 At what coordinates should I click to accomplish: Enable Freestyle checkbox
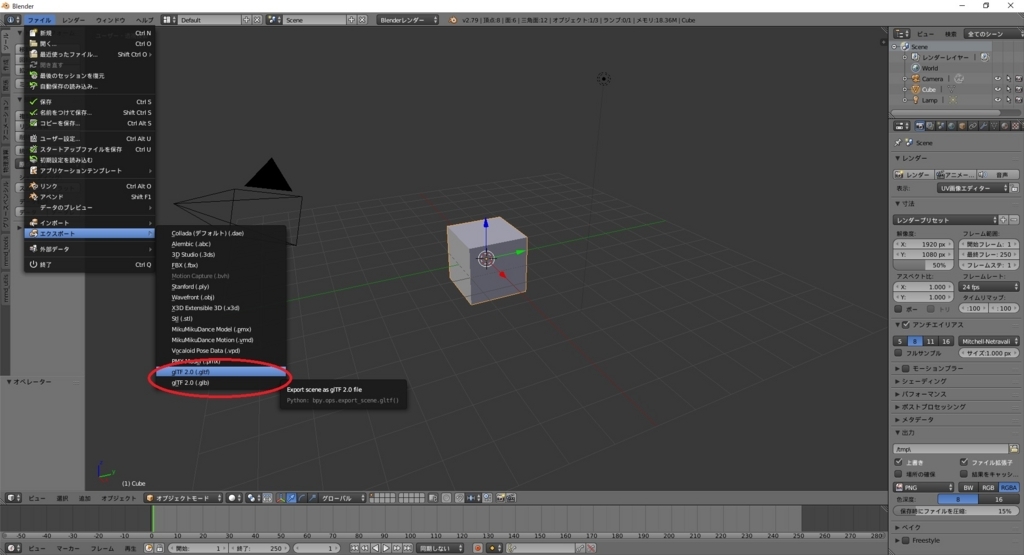point(906,541)
